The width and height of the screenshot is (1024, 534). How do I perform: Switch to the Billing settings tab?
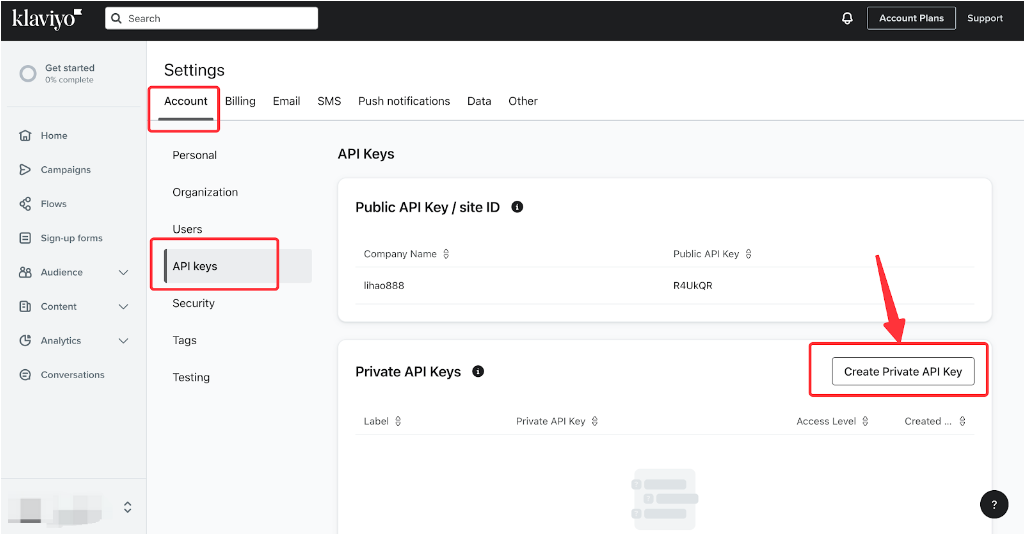coord(240,101)
